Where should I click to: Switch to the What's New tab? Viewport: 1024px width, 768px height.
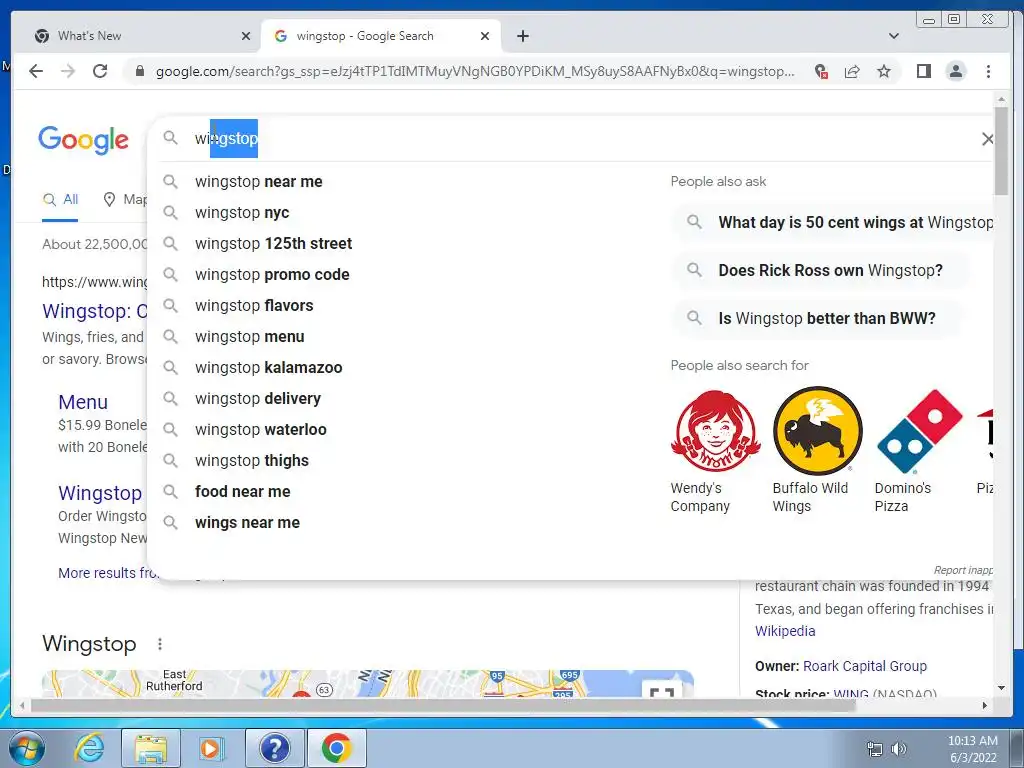(139, 36)
